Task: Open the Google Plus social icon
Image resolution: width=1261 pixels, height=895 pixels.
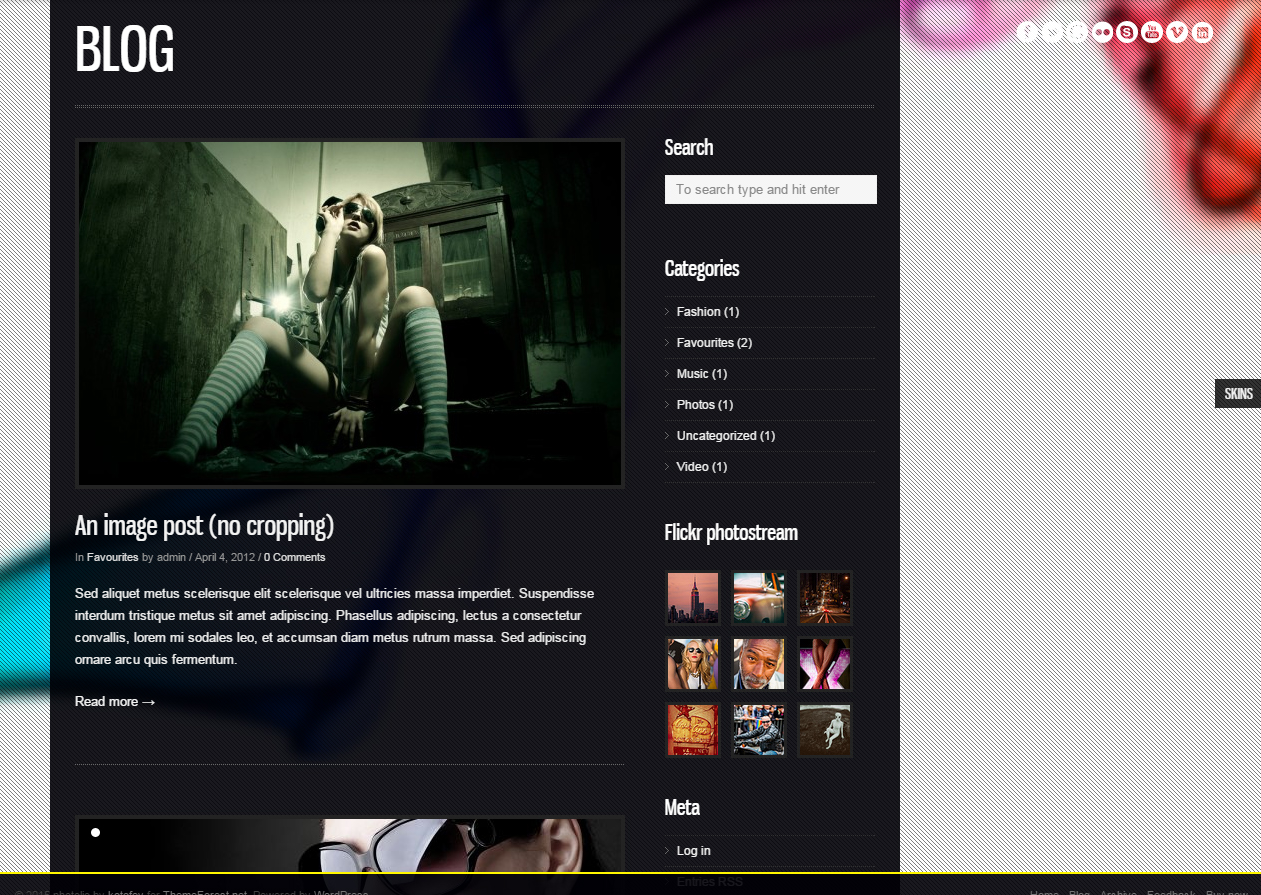Action: pyautogui.click(x=1077, y=32)
